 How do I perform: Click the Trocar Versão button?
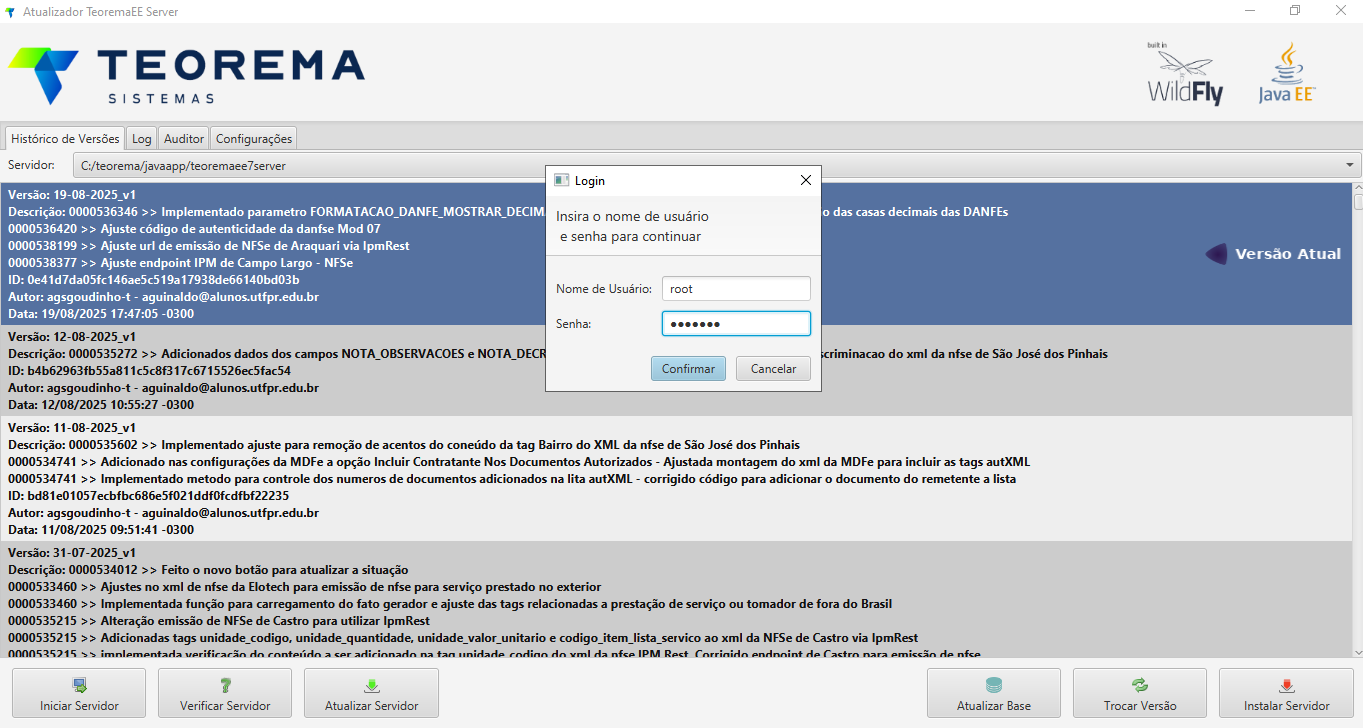coord(1140,693)
